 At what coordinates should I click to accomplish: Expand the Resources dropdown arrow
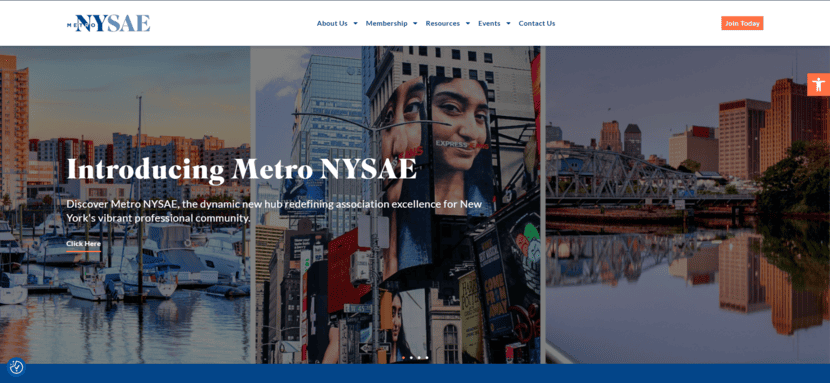click(x=467, y=23)
